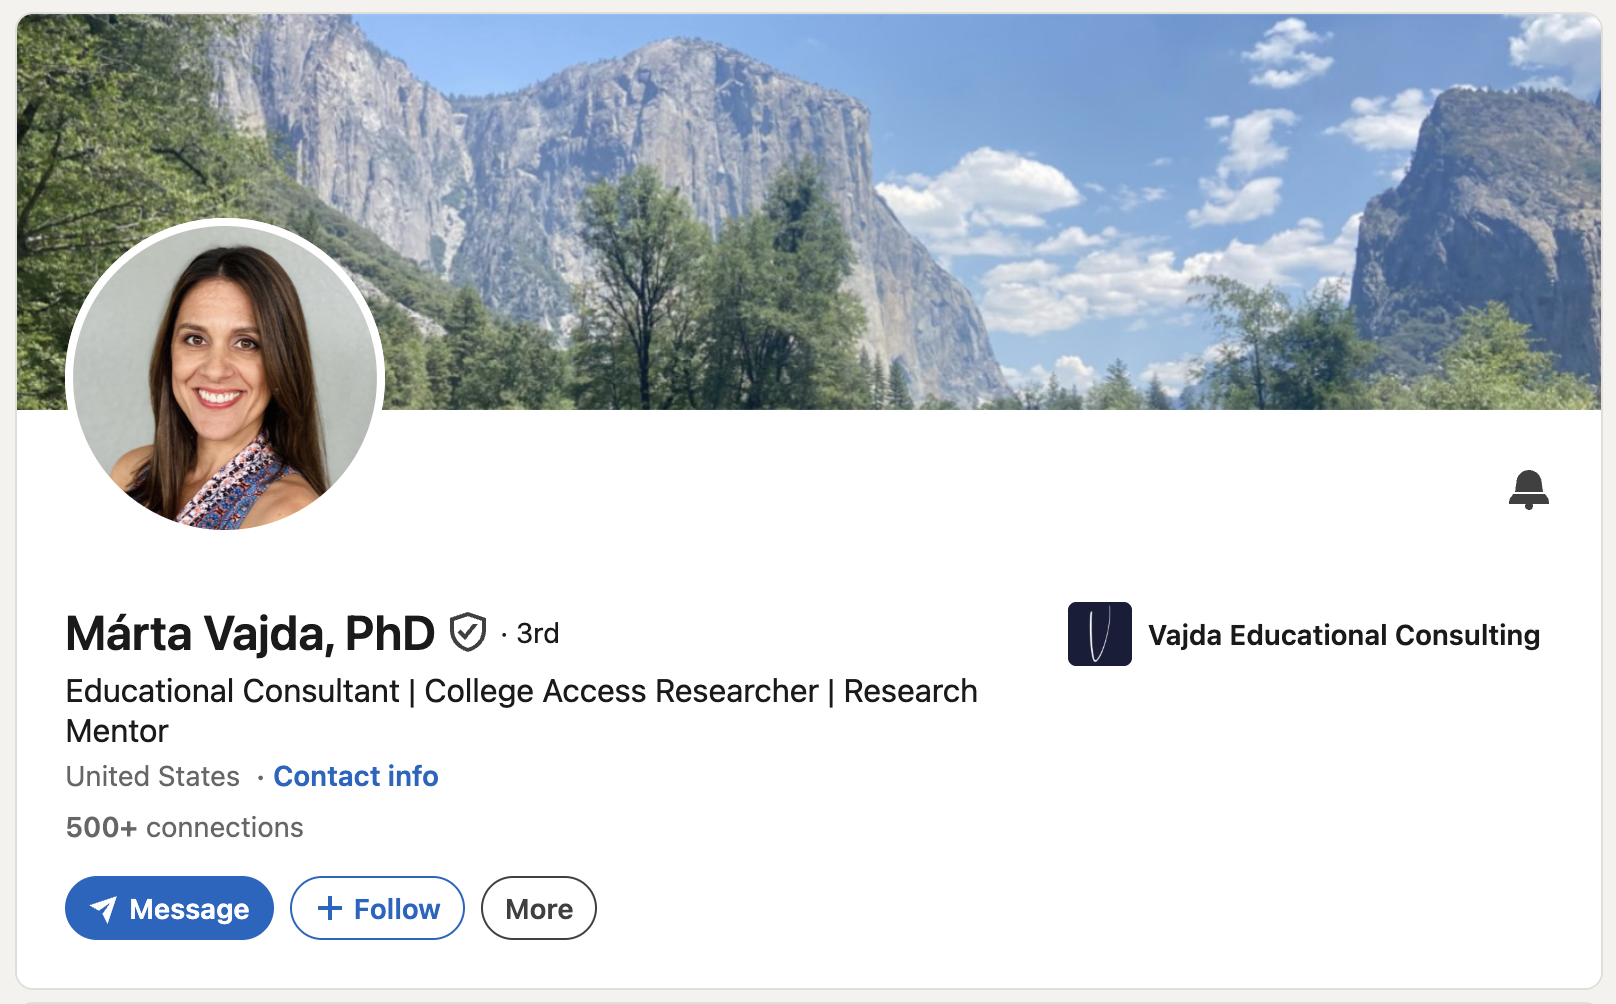Click the word Mentor on the headline's second line
The image size is (1616, 1004).
pyautogui.click(x=117, y=731)
